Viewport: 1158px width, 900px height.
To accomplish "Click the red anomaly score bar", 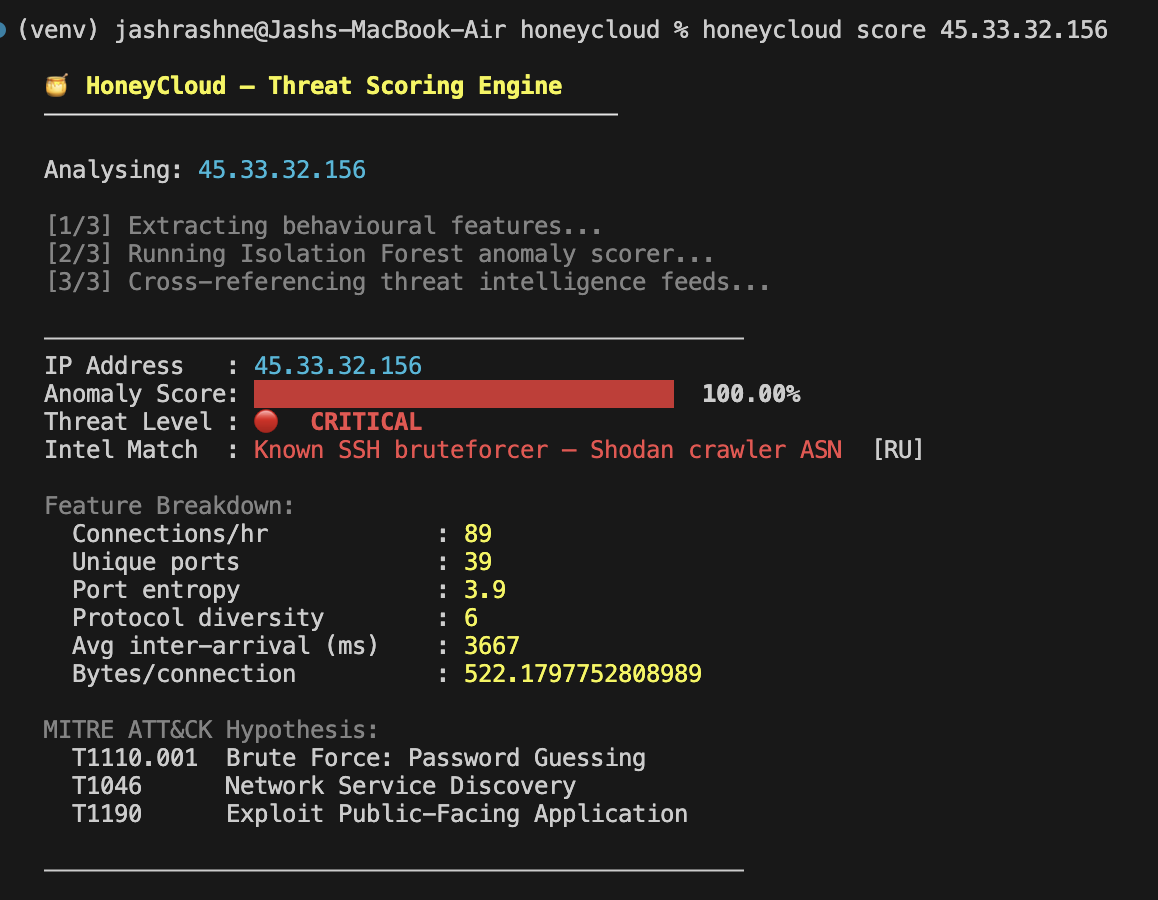I will 464,394.
